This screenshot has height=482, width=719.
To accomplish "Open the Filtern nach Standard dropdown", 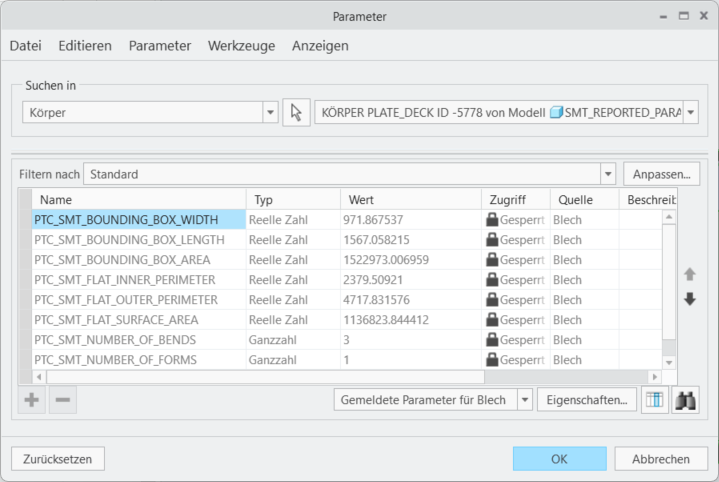I will point(608,174).
